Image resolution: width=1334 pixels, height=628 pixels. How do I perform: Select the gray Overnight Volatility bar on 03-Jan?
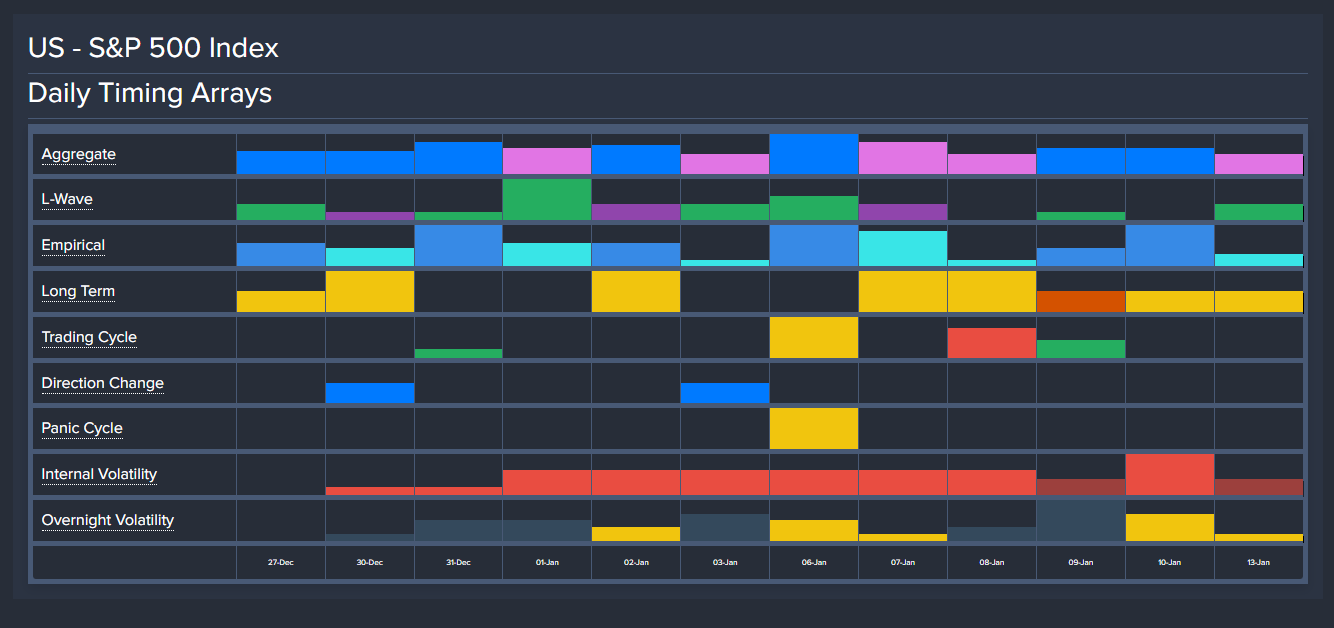[x=725, y=527]
